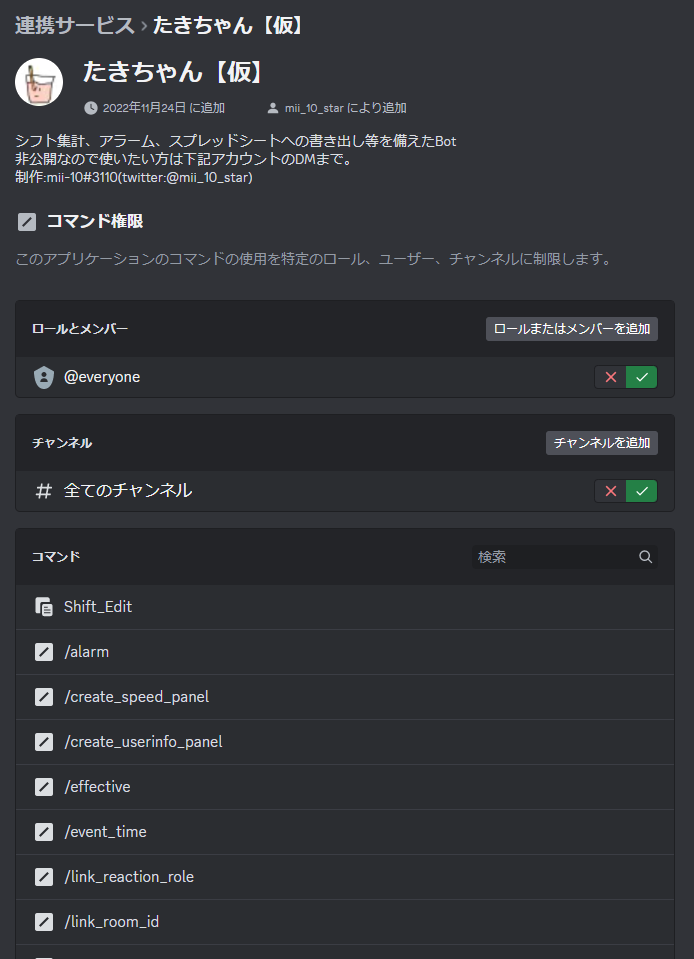Click the @everyone role shield icon

click(44, 377)
